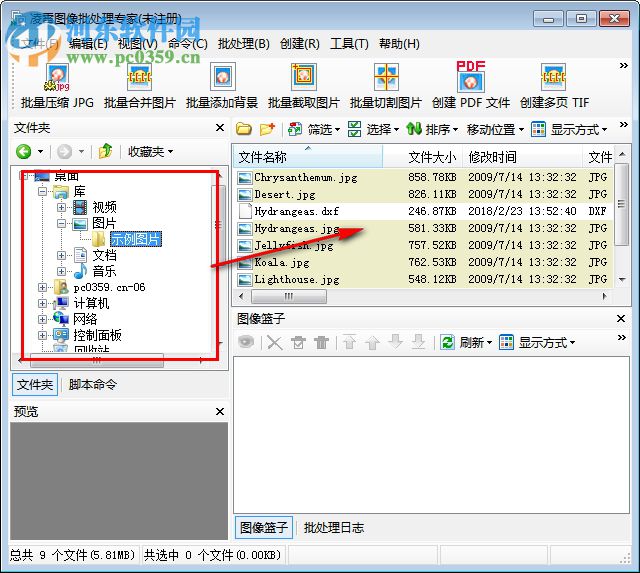Open the Batch Split Images tool (批量切割图片)

pyautogui.click(x=386, y=86)
